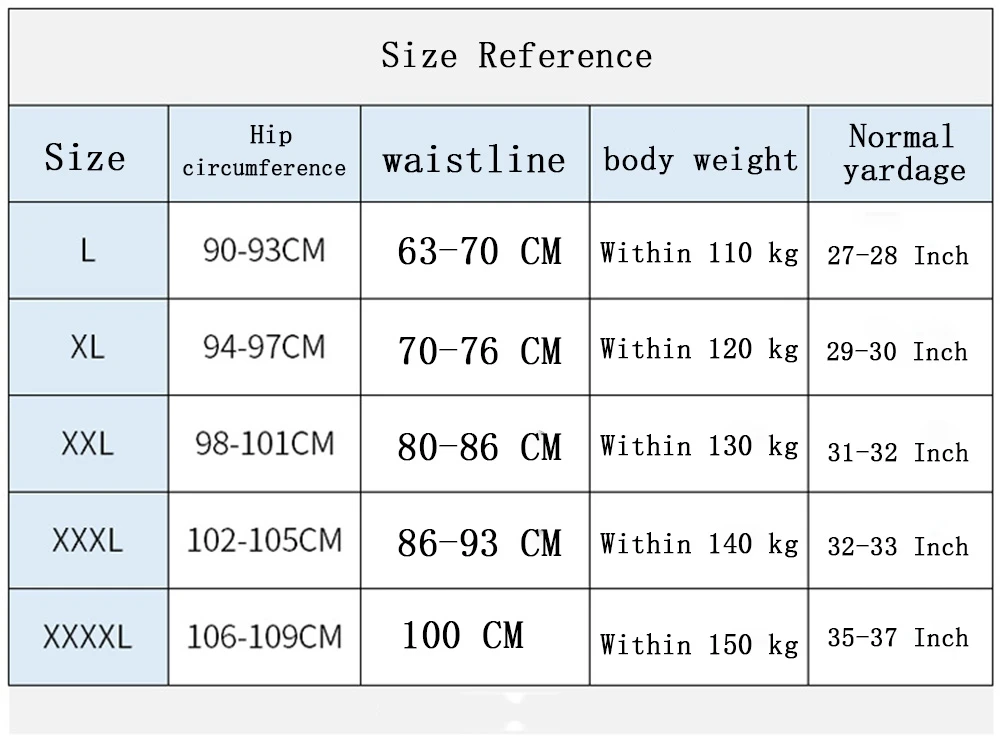Select the 63-70 CM waistline cell

coord(479,251)
